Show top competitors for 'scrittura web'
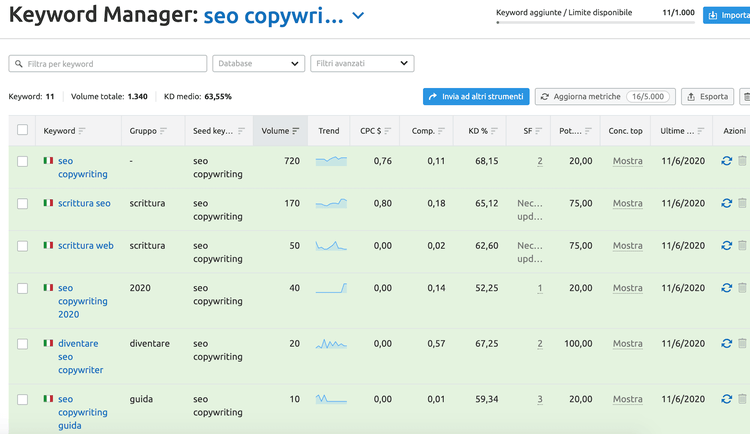 628,245
